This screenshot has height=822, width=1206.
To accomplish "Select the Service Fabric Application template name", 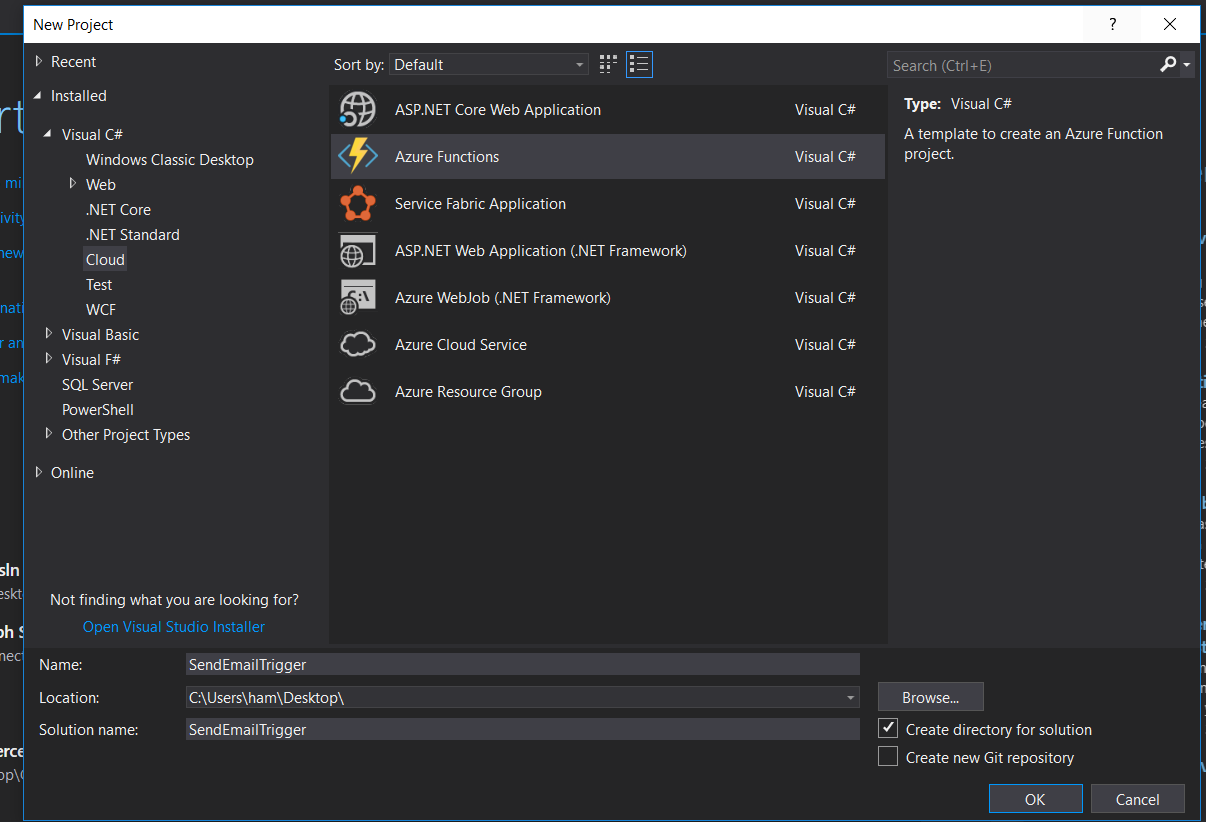I will (480, 204).
